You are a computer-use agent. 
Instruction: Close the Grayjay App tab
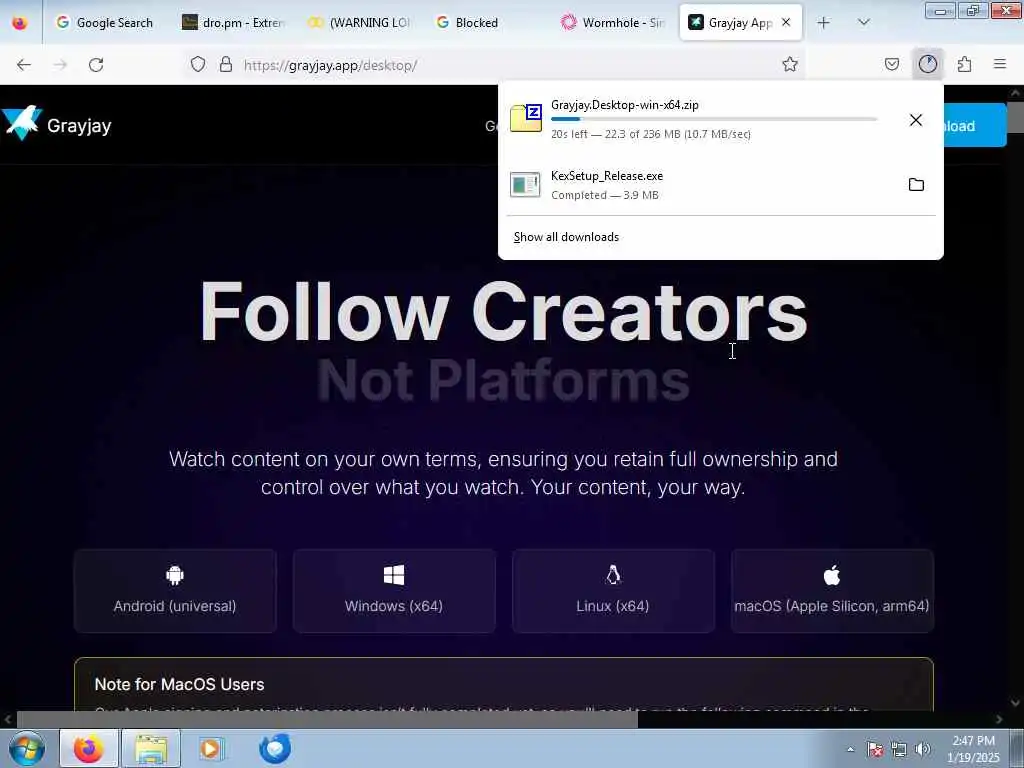point(786,22)
